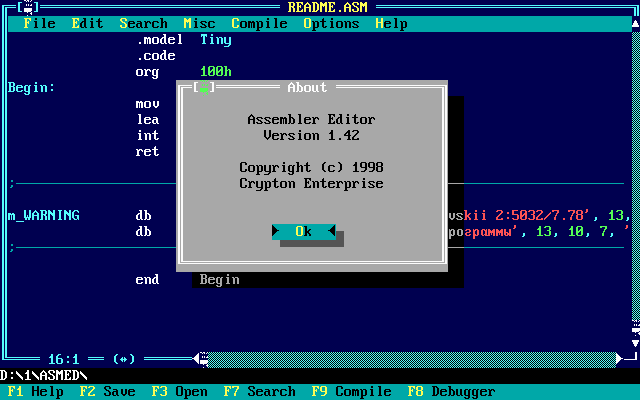Click the horizontal scrollbar thumb

click(204, 359)
